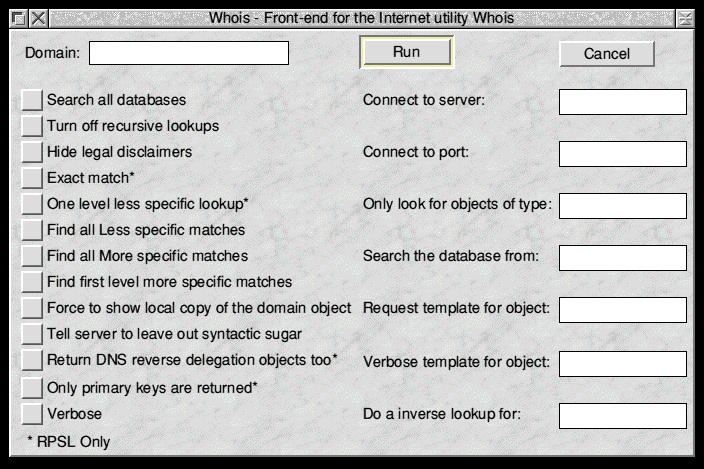Focus Only look for objects of type field
This screenshot has height=469, width=704.
click(623, 206)
